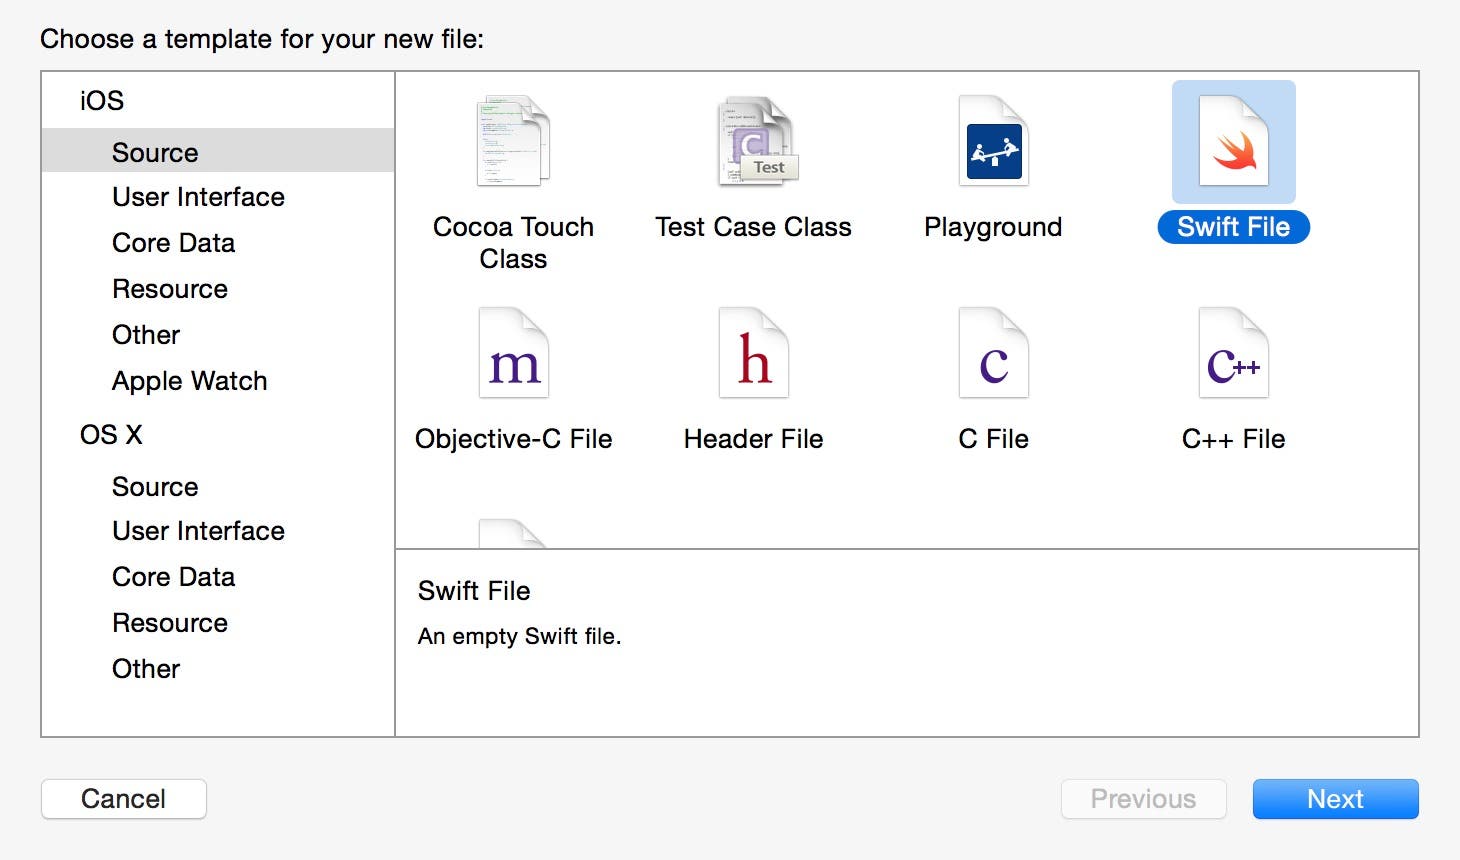Click the C File label
Viewport: 1460px width, 860px height.
993,439
